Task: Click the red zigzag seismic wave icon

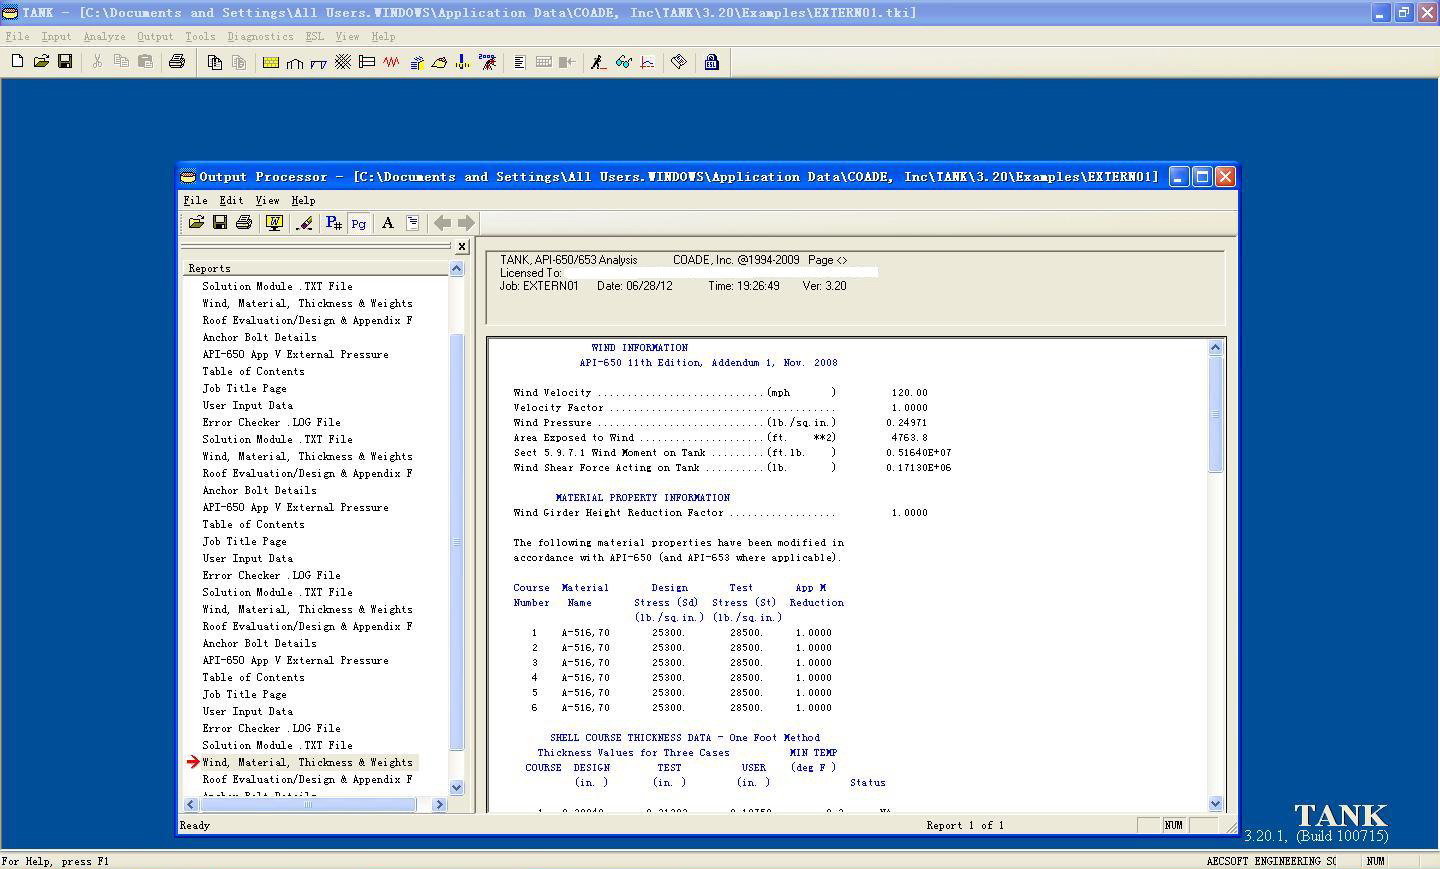Action: (391, 62)
